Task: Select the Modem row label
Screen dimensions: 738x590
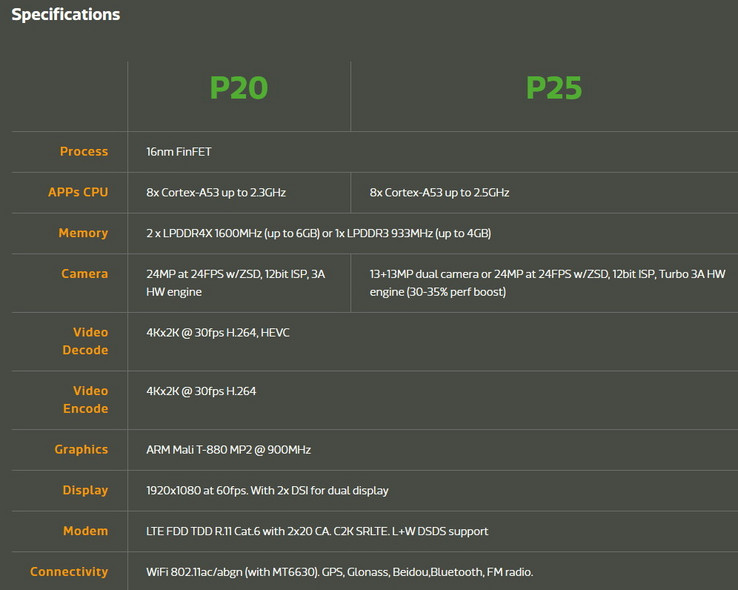Action: pyautogui.click(x=85, y=531)
